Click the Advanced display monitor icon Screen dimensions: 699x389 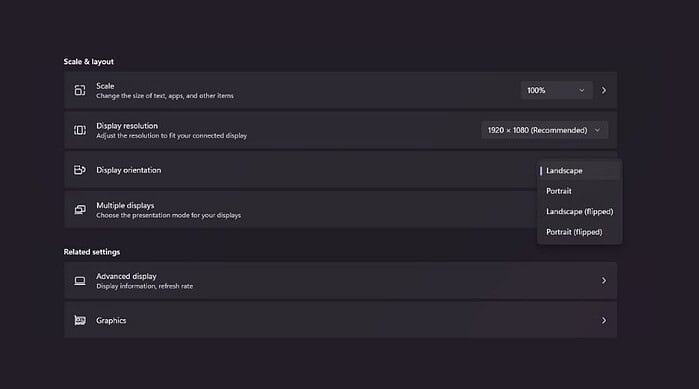pos(80,281)
